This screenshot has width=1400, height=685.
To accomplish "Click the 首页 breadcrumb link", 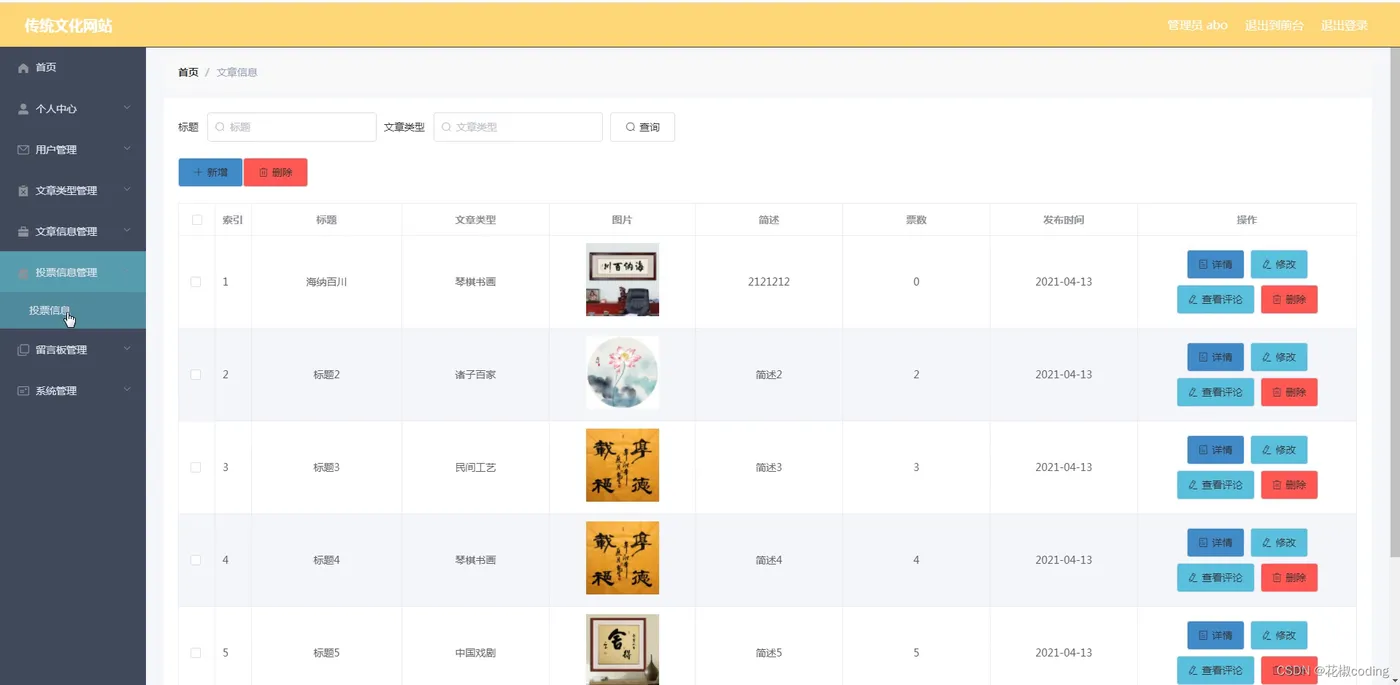I will coord(188,72).
